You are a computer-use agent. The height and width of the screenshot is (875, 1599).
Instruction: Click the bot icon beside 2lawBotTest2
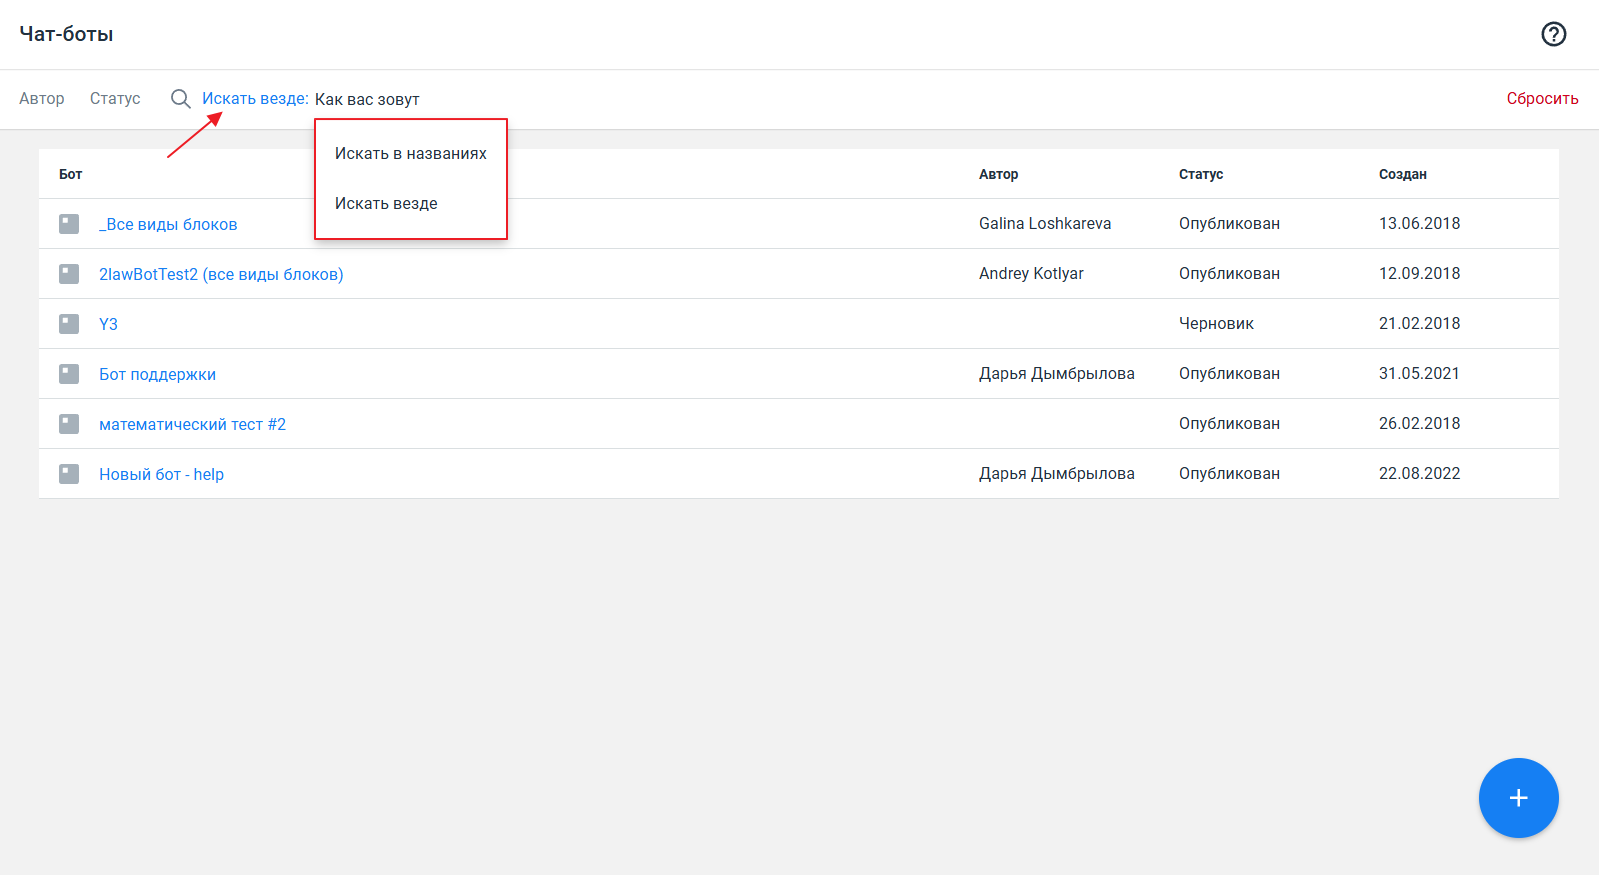pos(69,274)
